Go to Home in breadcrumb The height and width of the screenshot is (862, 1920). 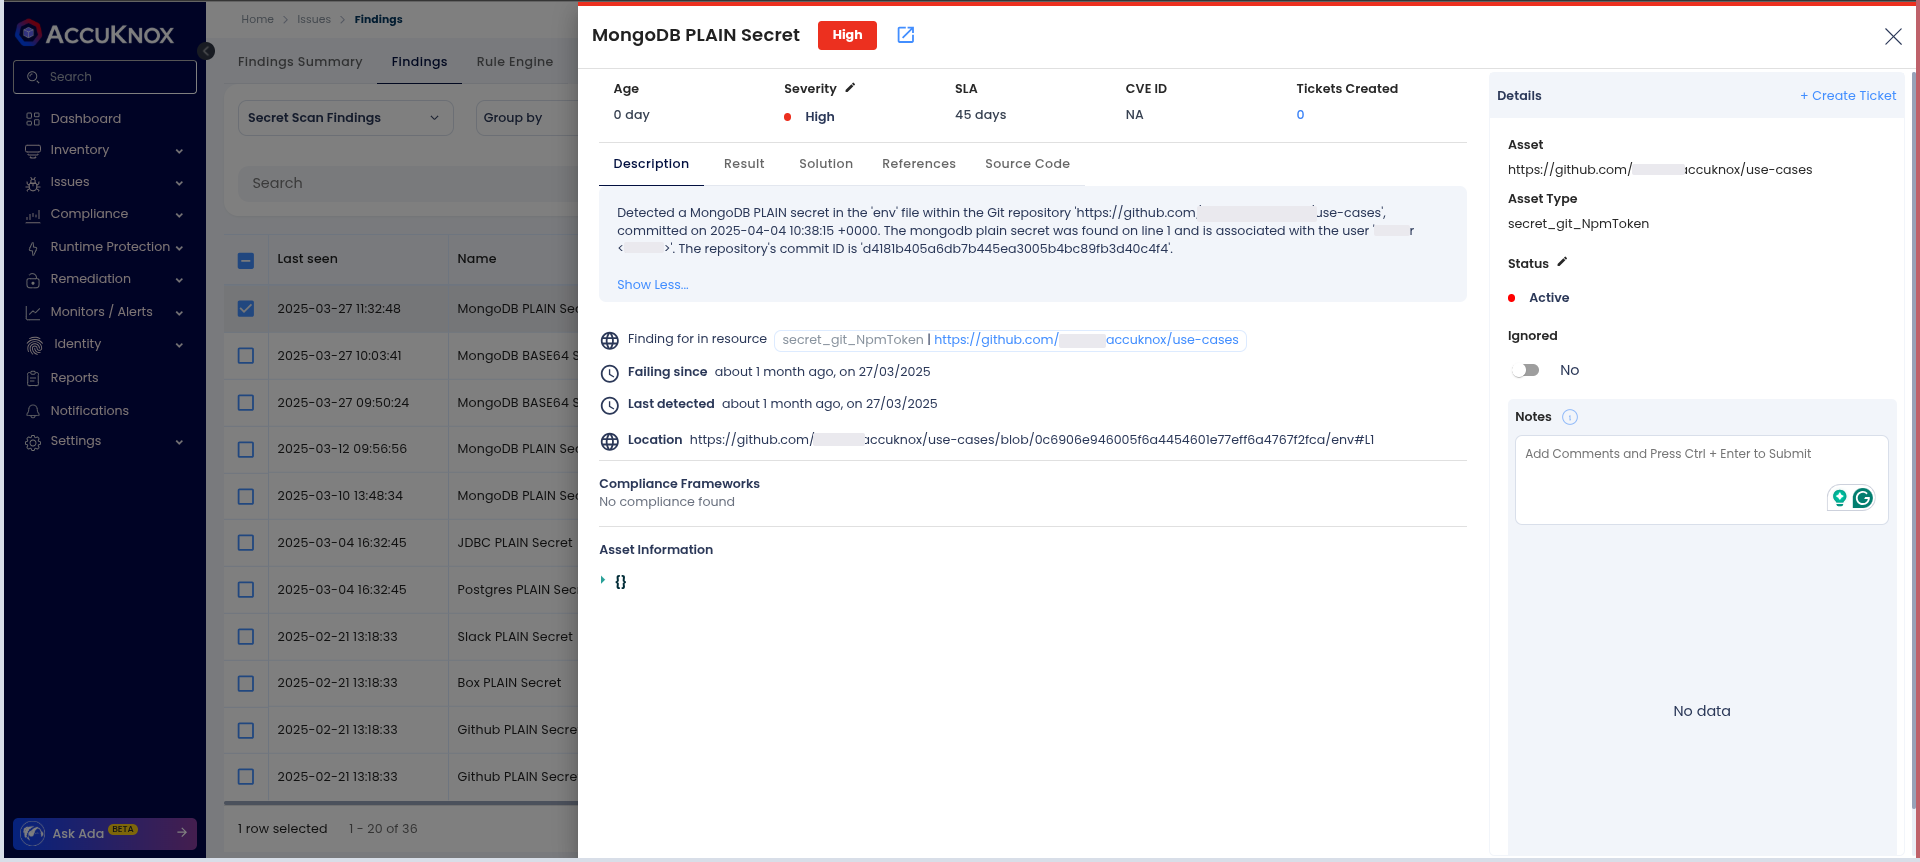tap(257, 19)
